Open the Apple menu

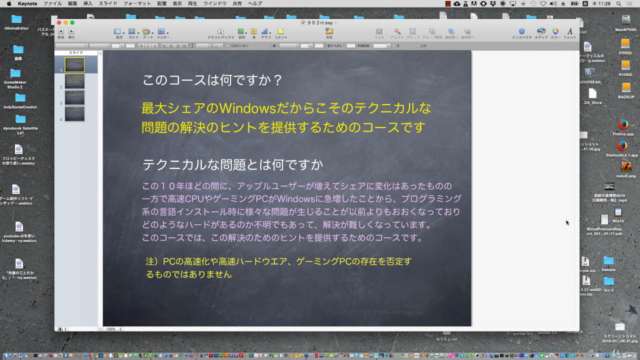pyautogui.click(x=9, y=4)
